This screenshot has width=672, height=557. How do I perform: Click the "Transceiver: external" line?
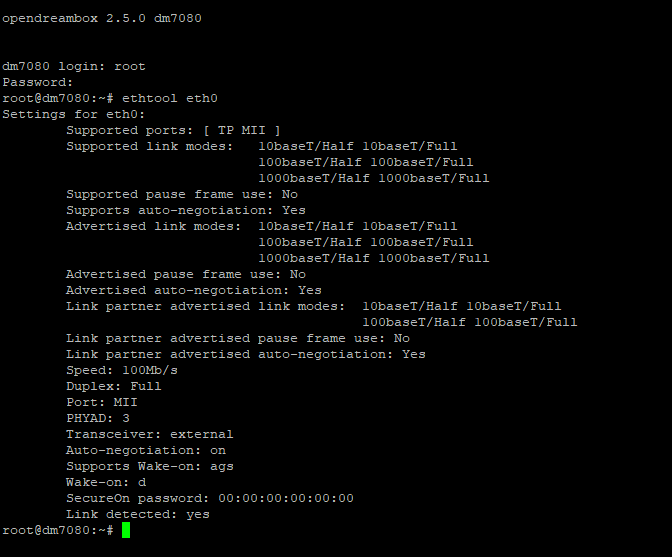click(150, 434)
